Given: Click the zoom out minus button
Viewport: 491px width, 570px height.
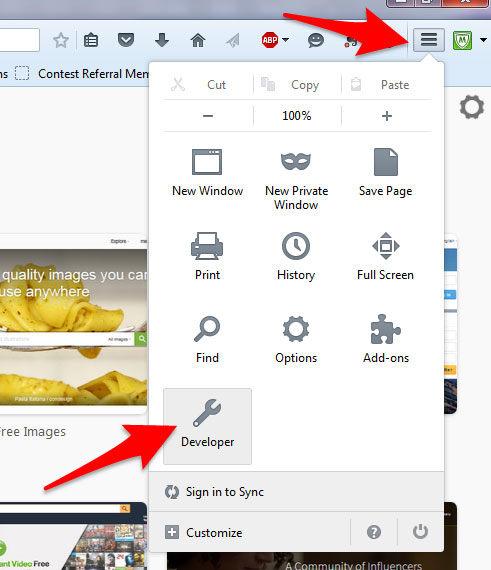Looking at the screenshot, I should [x=208, y=116].
